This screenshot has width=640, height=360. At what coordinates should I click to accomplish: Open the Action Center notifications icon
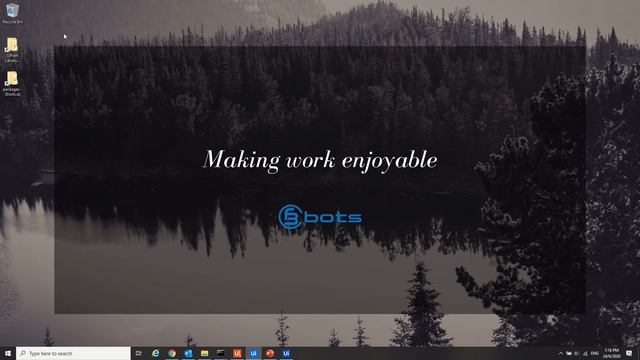coord(629,353)
